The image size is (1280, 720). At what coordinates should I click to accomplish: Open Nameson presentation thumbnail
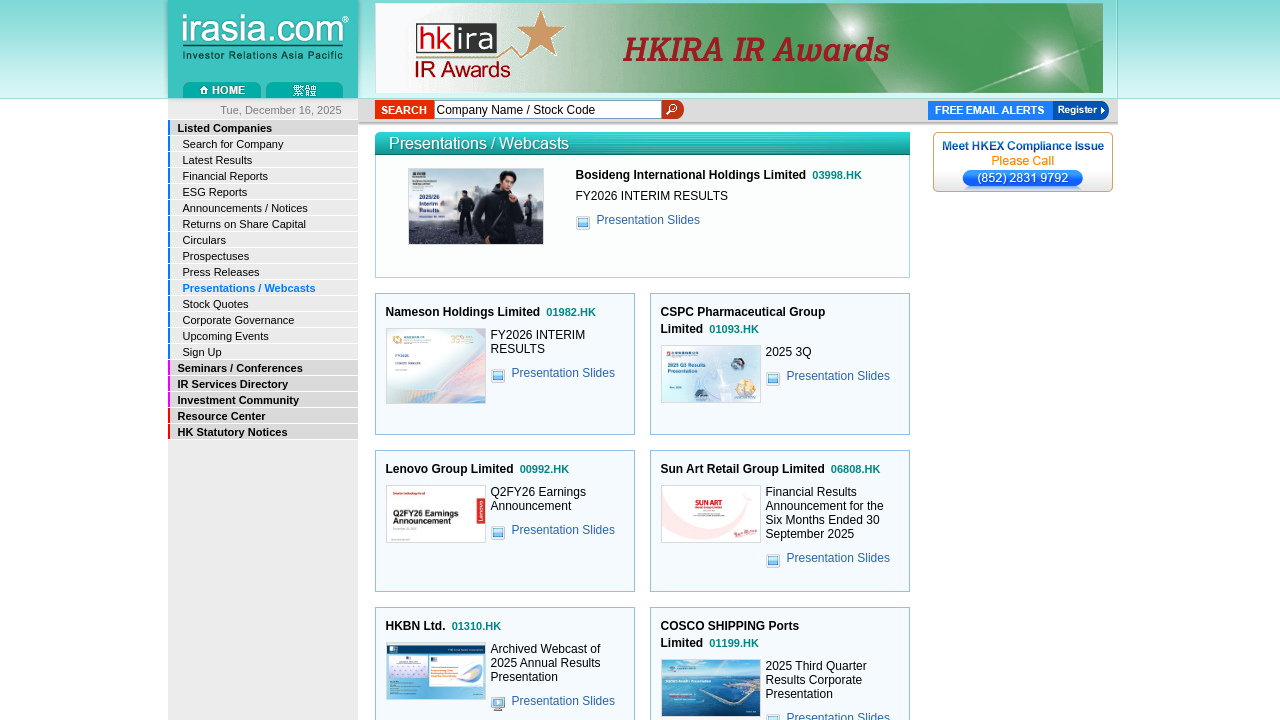(x=436, y=366)
